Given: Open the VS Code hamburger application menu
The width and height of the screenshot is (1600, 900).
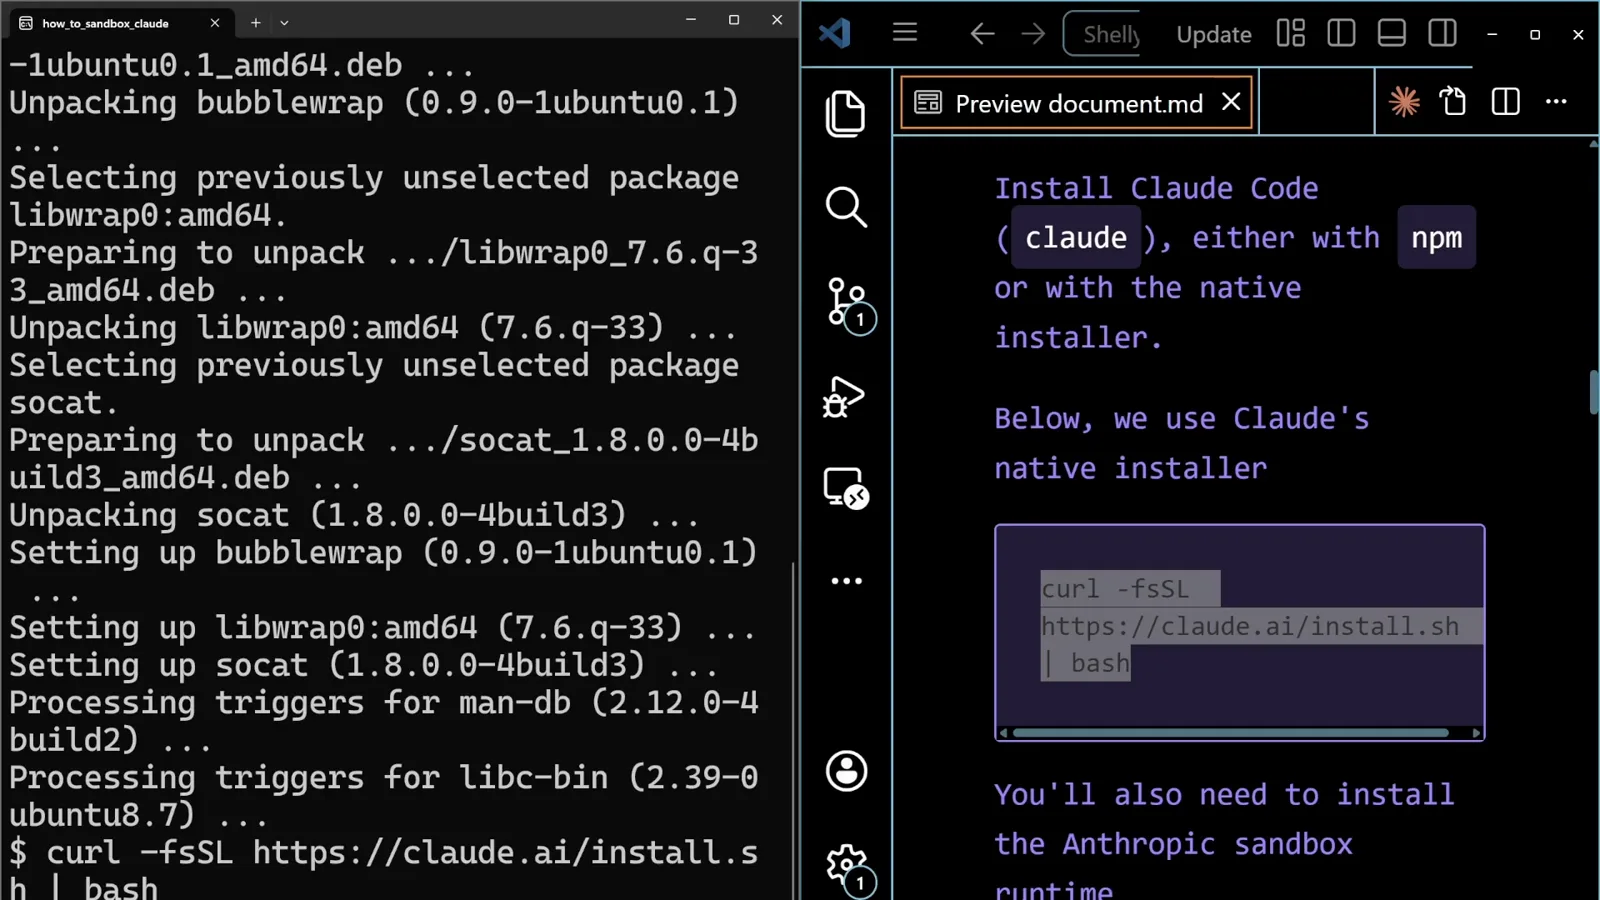Looking at the screenshot, I should click(x=905, y=33).
